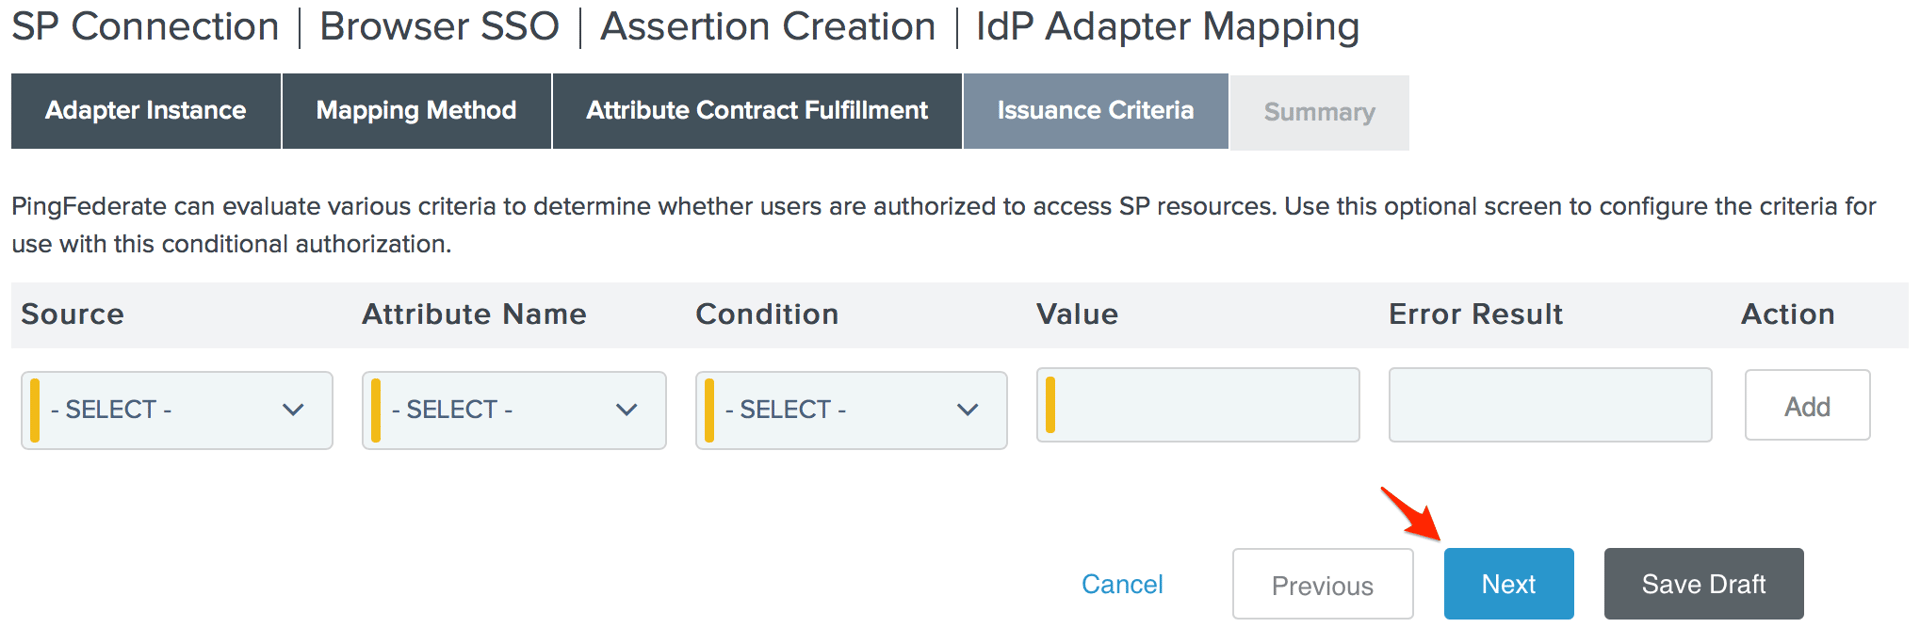Click the chevron arrow in Condition dropdown
This screenshot has width=1920, height=644.
(967, 410)
